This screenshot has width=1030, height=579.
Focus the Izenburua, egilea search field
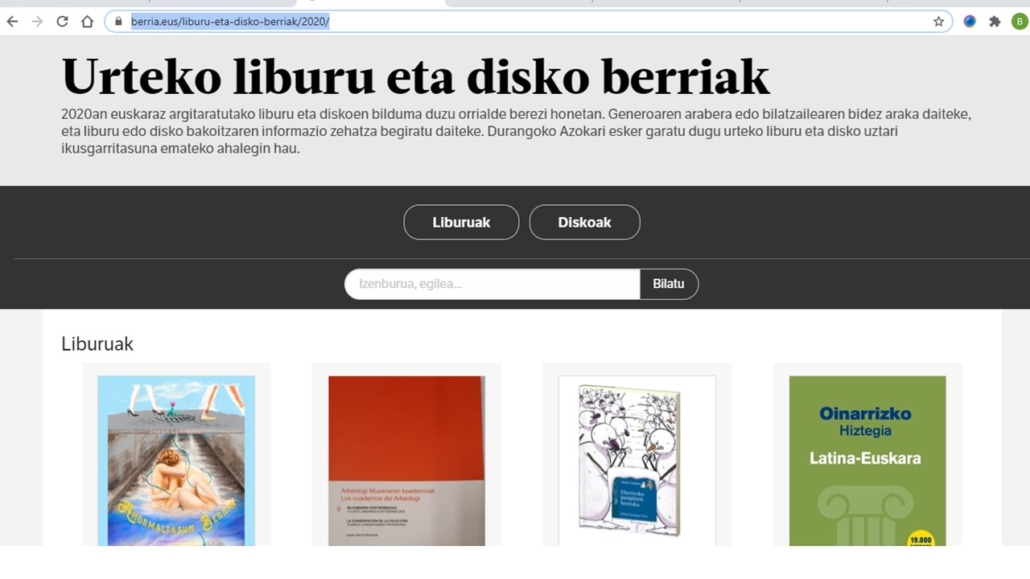pos(492,284)
